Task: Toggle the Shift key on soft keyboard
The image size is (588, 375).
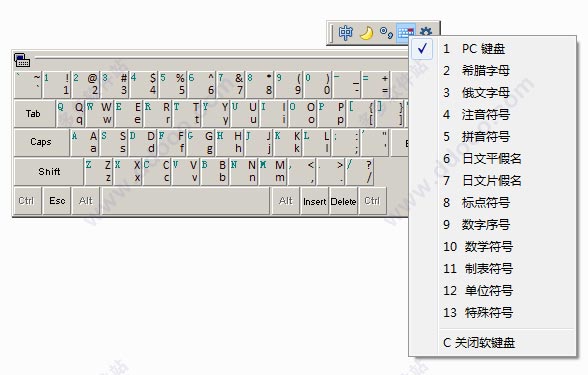Action: pos(49,172)
